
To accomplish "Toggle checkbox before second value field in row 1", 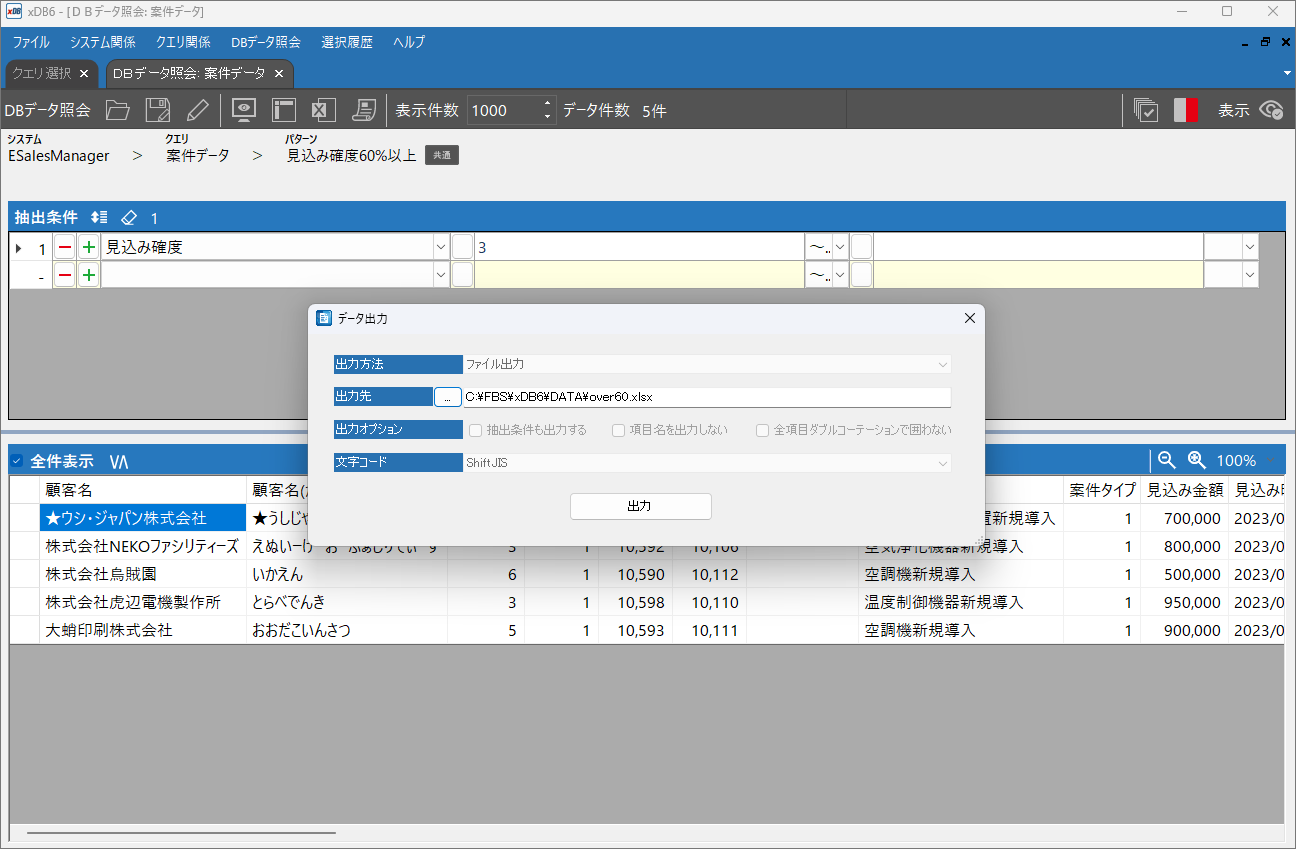I will click(x=861, y=247).
